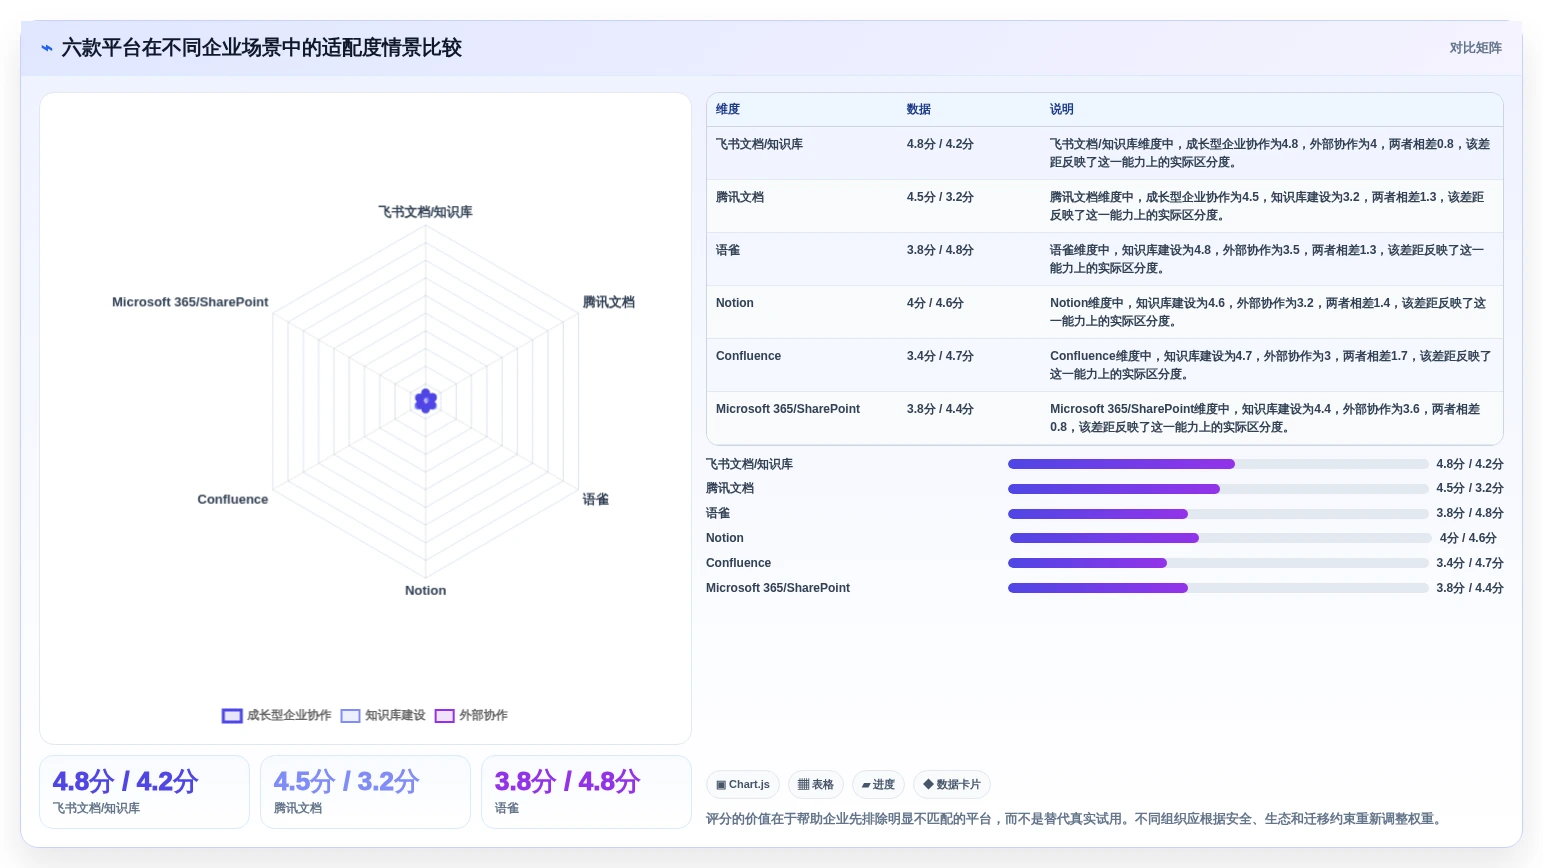Toggle the 成长型企业协作 legend swatch
1543x868 pixels.
pos(232,716)
